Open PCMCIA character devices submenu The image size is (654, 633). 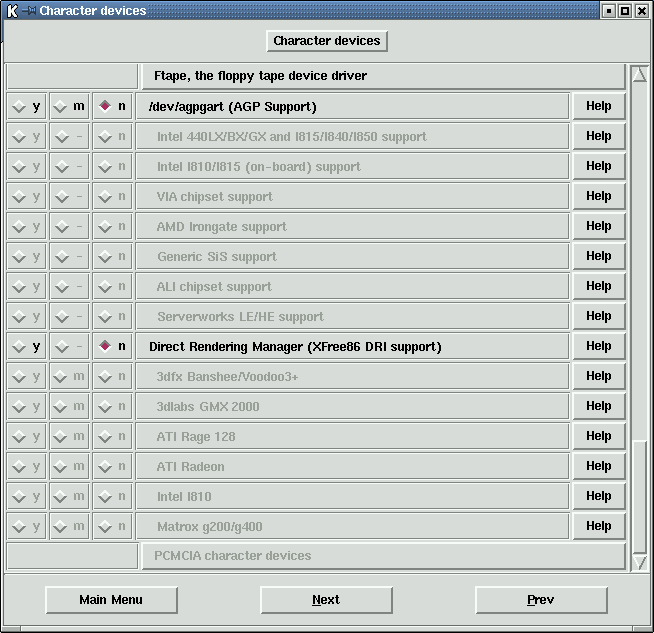(380, 556)
